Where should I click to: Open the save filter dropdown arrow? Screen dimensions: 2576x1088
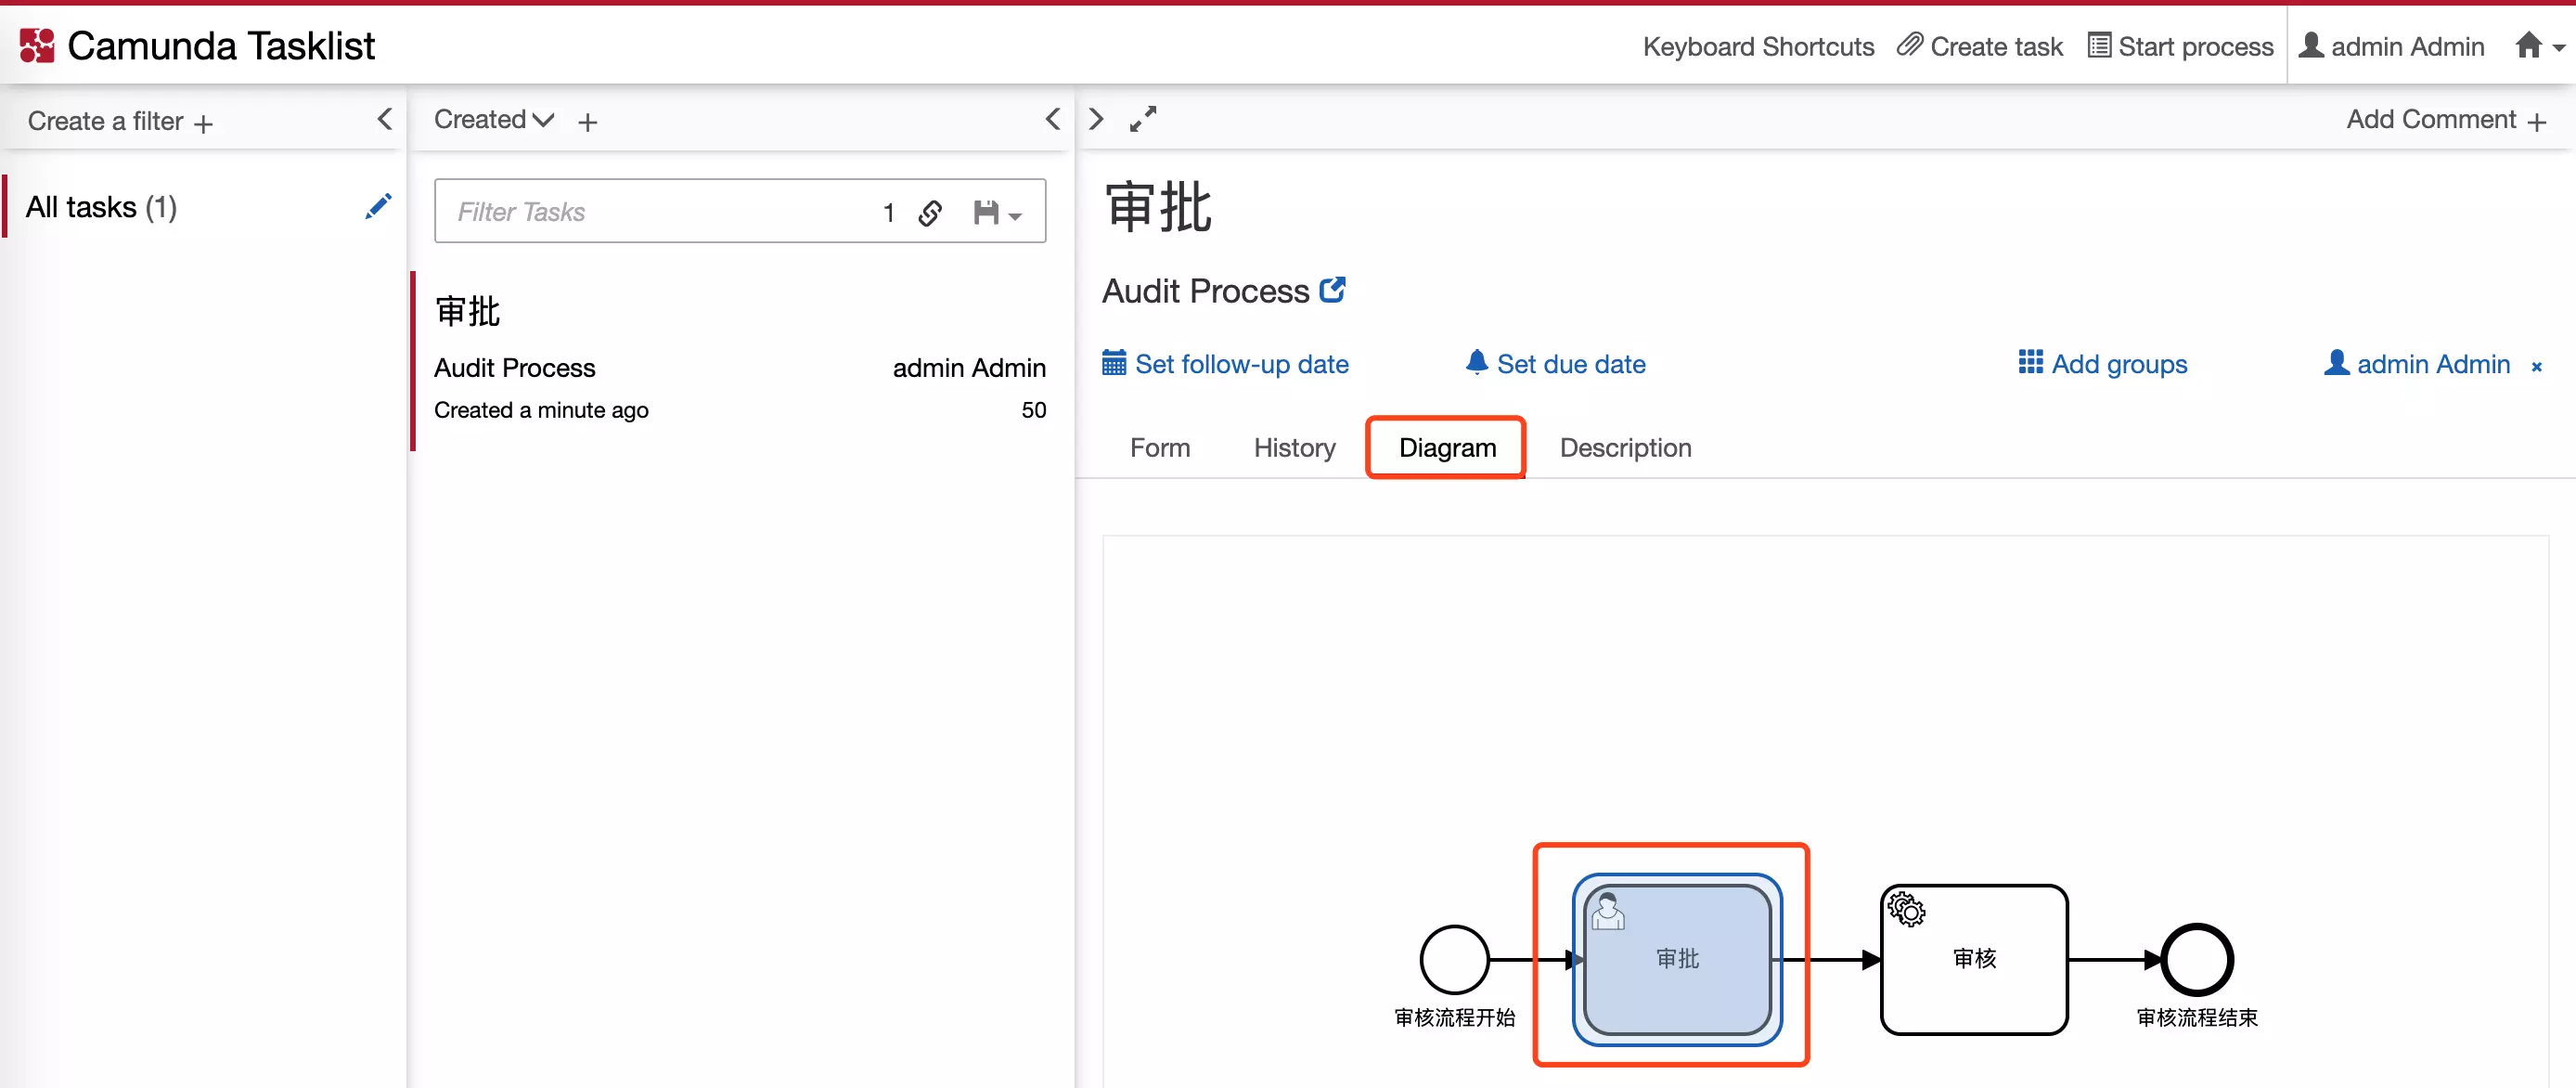[1015, 217]
